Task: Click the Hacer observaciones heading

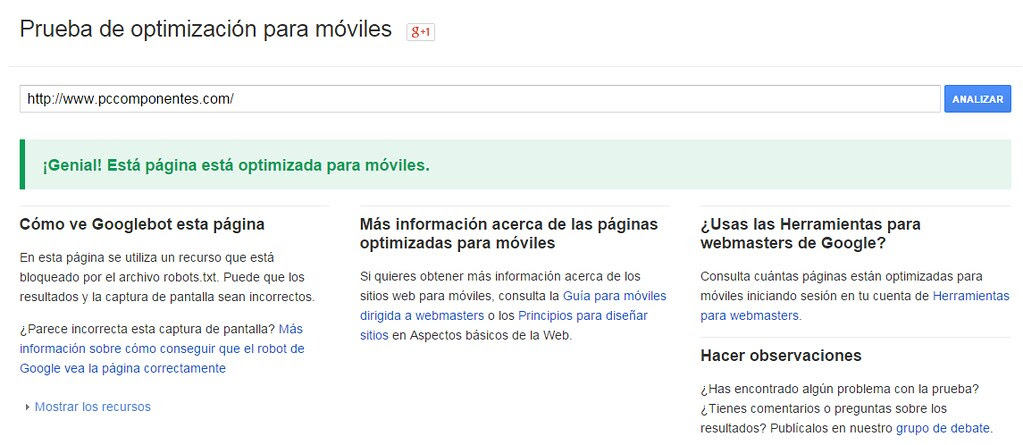Action: point(781,356)
